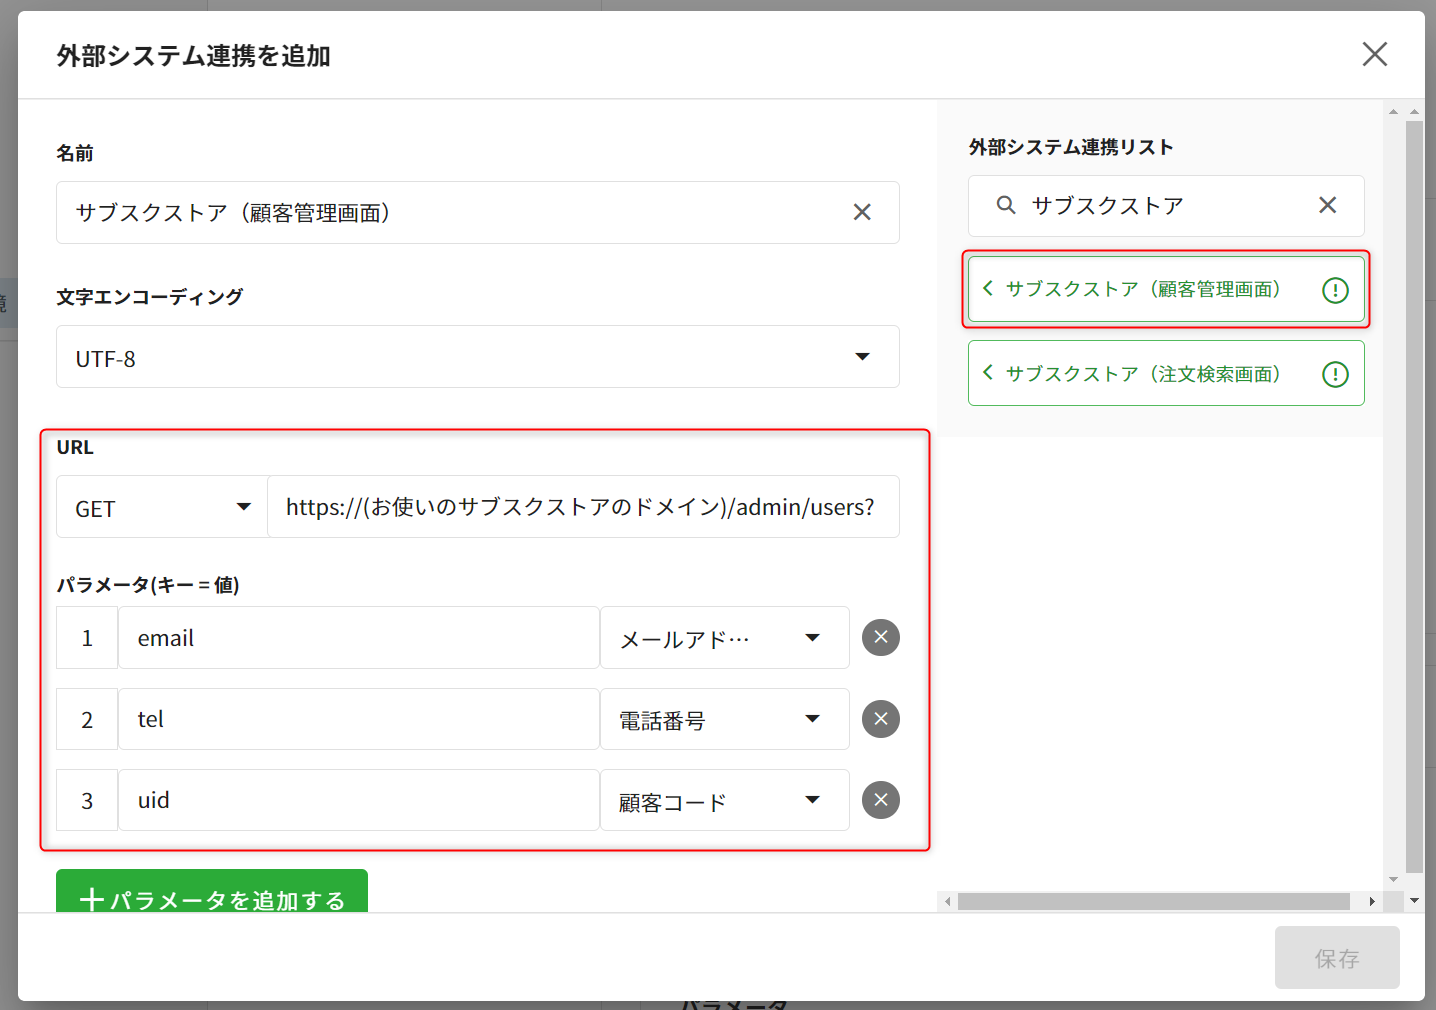Image resolution: width=1436 pixels, height=1010 pixels.
Task: Click パラメータを追加する button
Action: (x=212, y=893)
